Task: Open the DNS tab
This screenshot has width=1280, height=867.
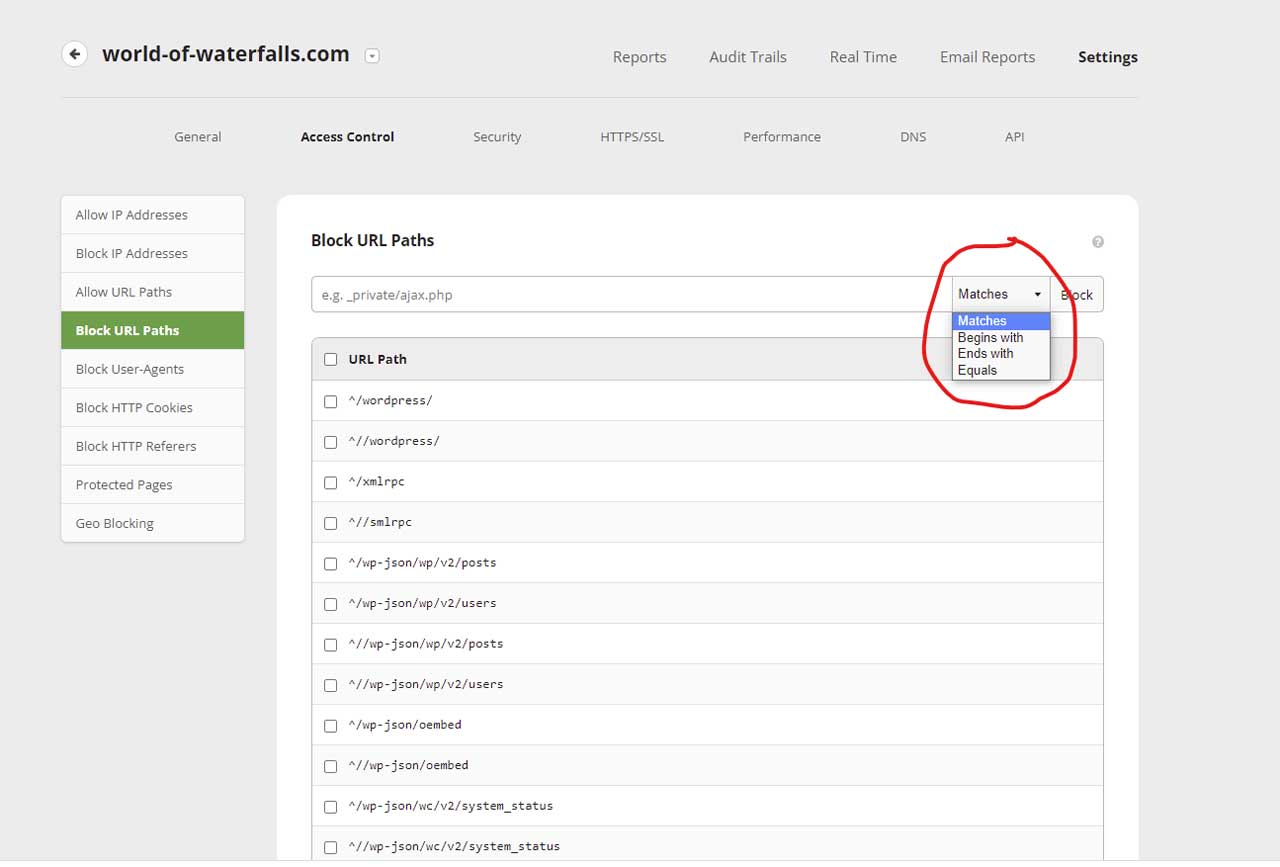Action: click(x=913, y=137)
